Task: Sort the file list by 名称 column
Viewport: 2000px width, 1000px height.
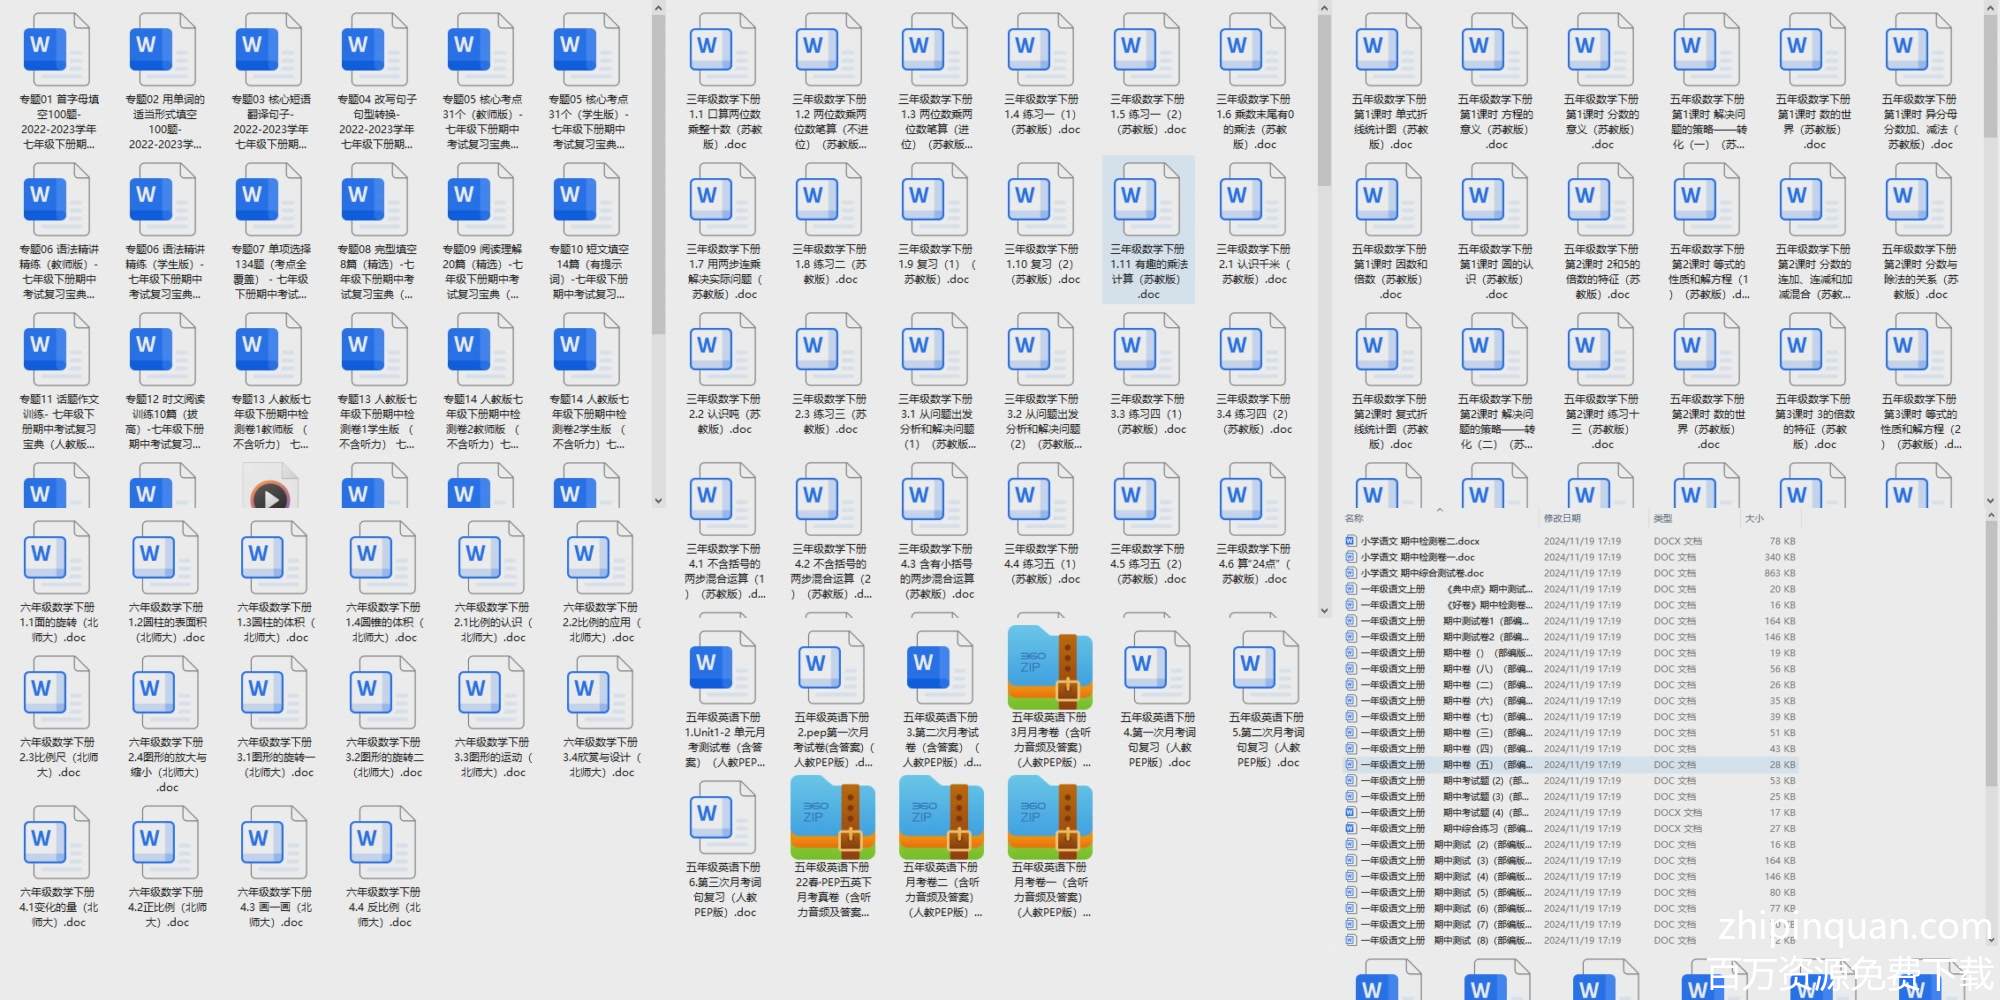Action: point(1355,518)
